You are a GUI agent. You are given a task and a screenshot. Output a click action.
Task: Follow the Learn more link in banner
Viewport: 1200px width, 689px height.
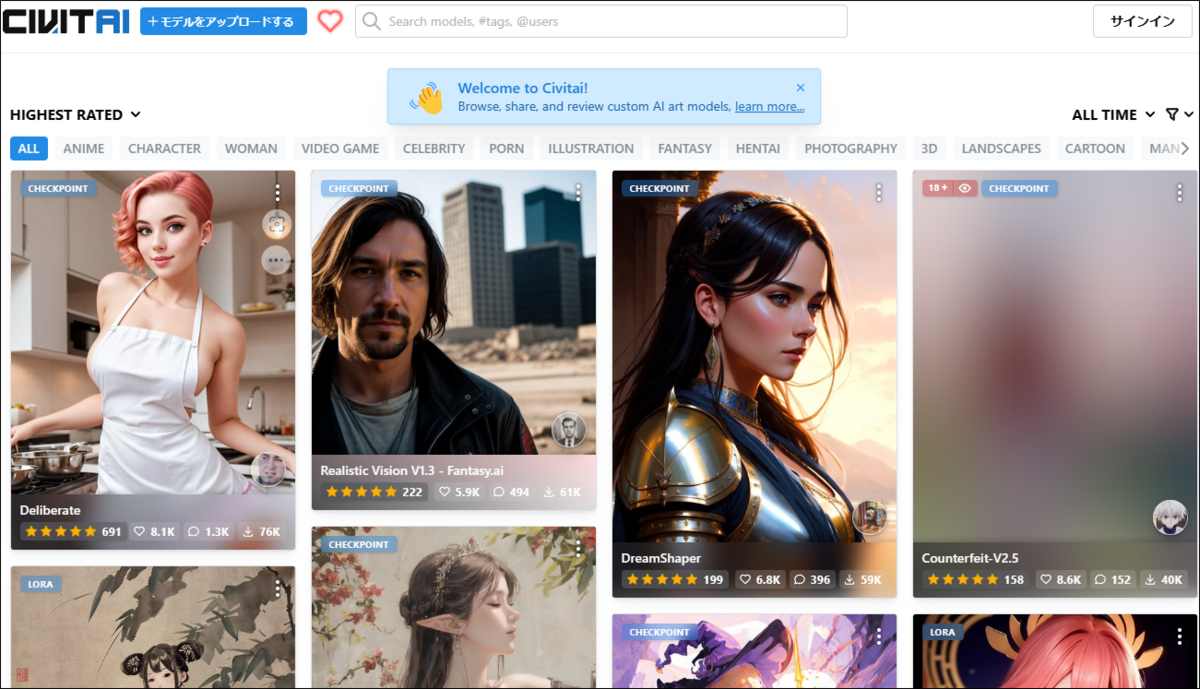tap(770, 107)
